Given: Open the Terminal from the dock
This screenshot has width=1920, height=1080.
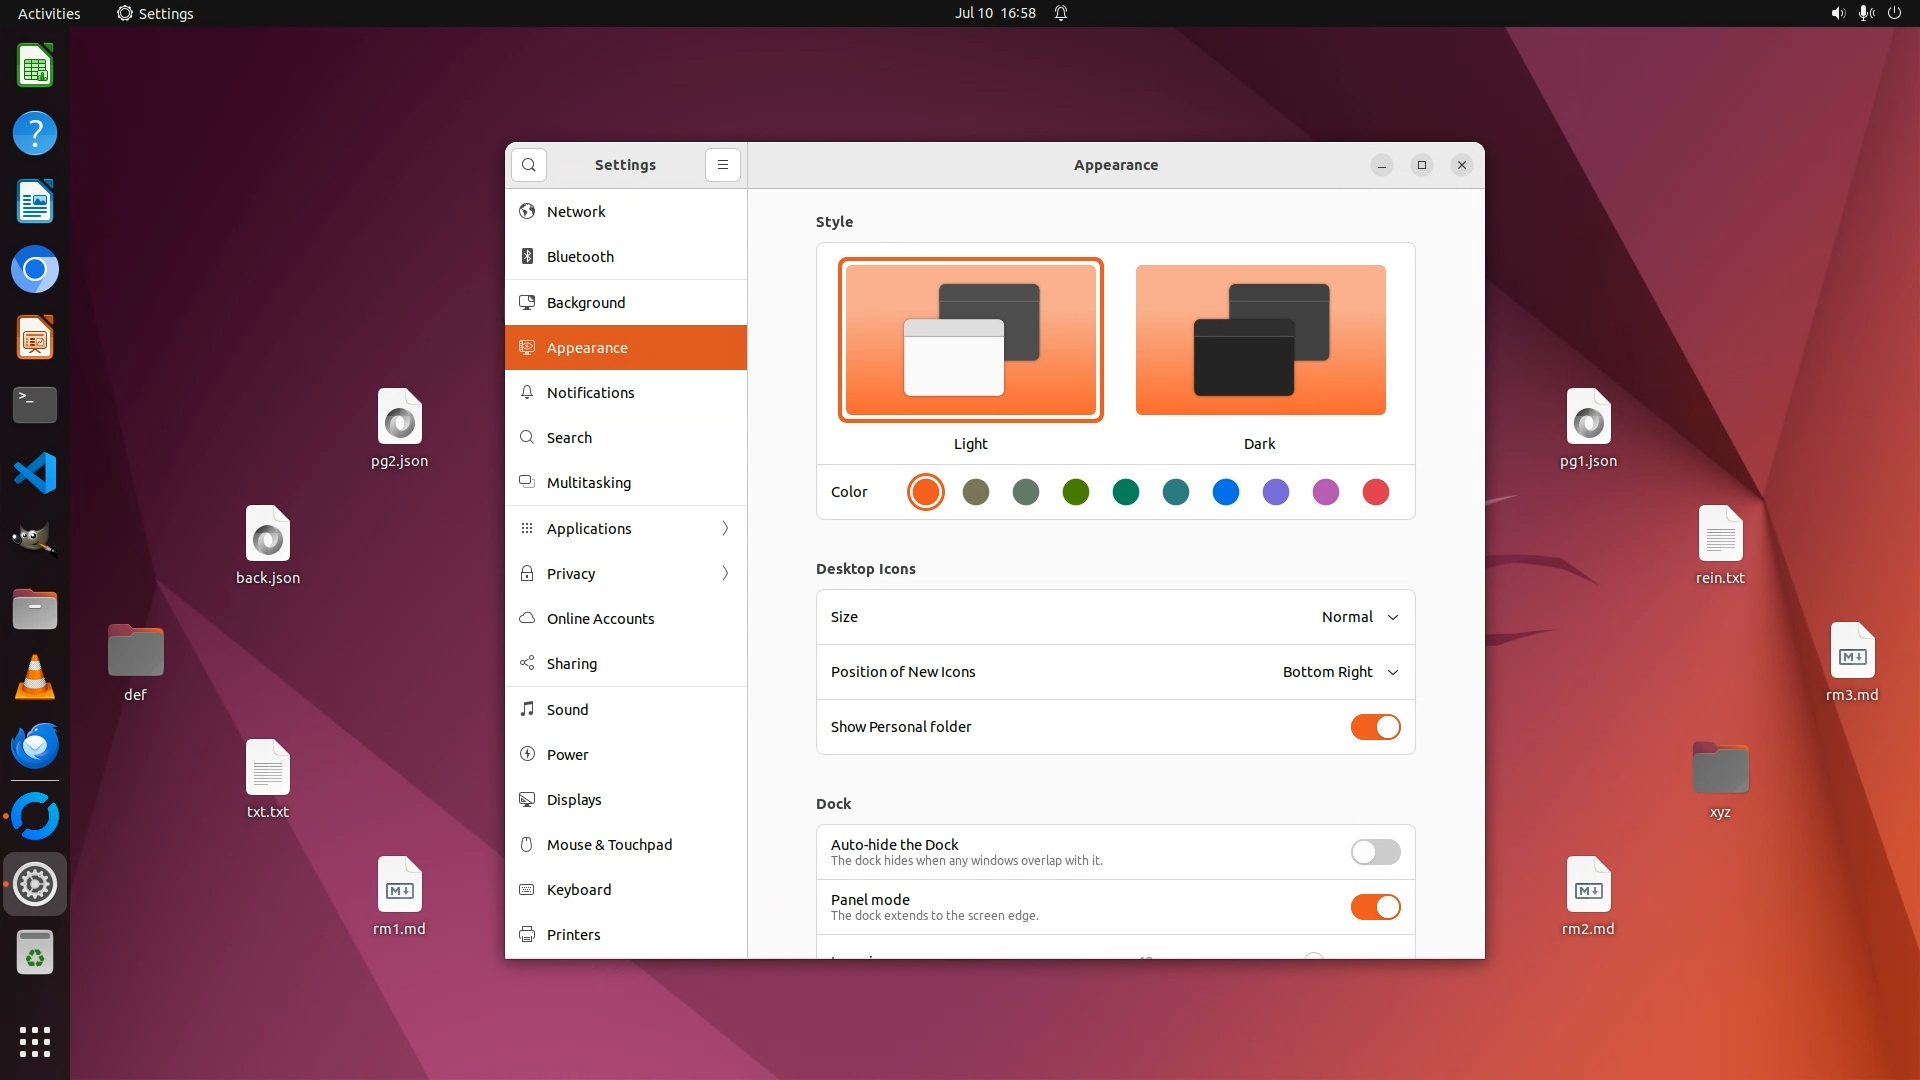Looking at the screenshot, I should (35, 405).
